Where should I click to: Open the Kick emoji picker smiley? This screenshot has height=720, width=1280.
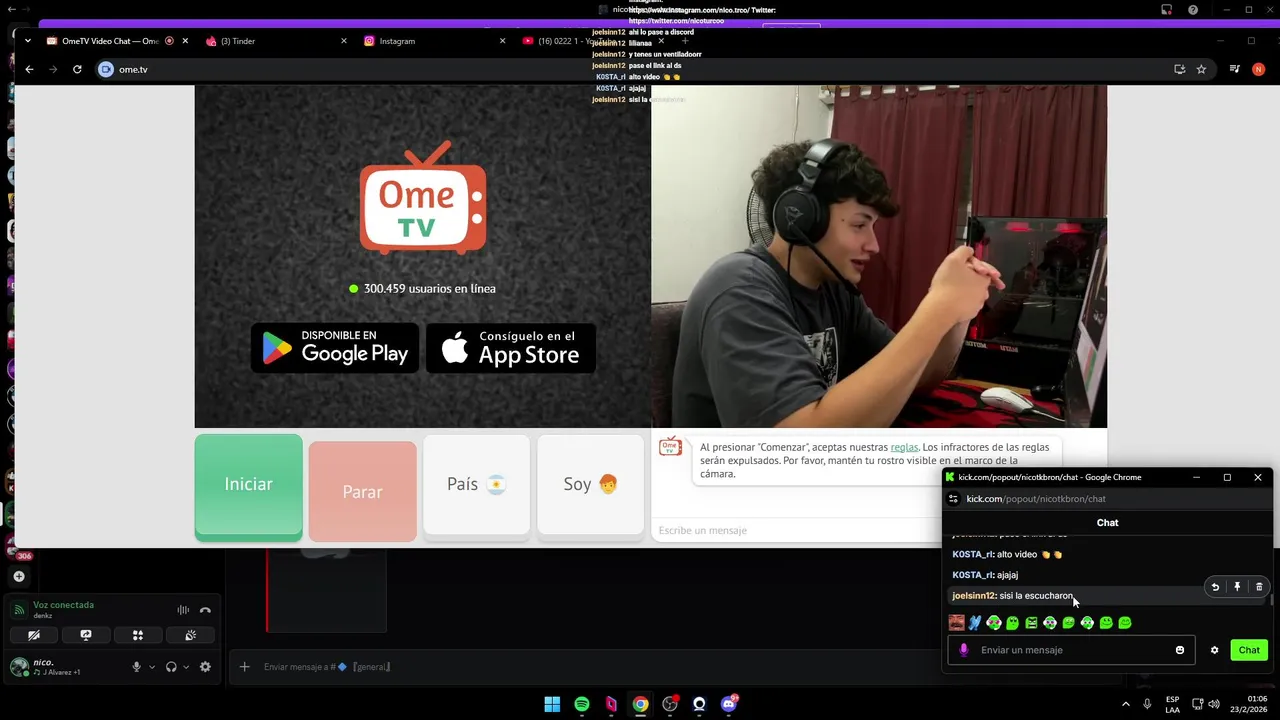tap(1180, 650)
